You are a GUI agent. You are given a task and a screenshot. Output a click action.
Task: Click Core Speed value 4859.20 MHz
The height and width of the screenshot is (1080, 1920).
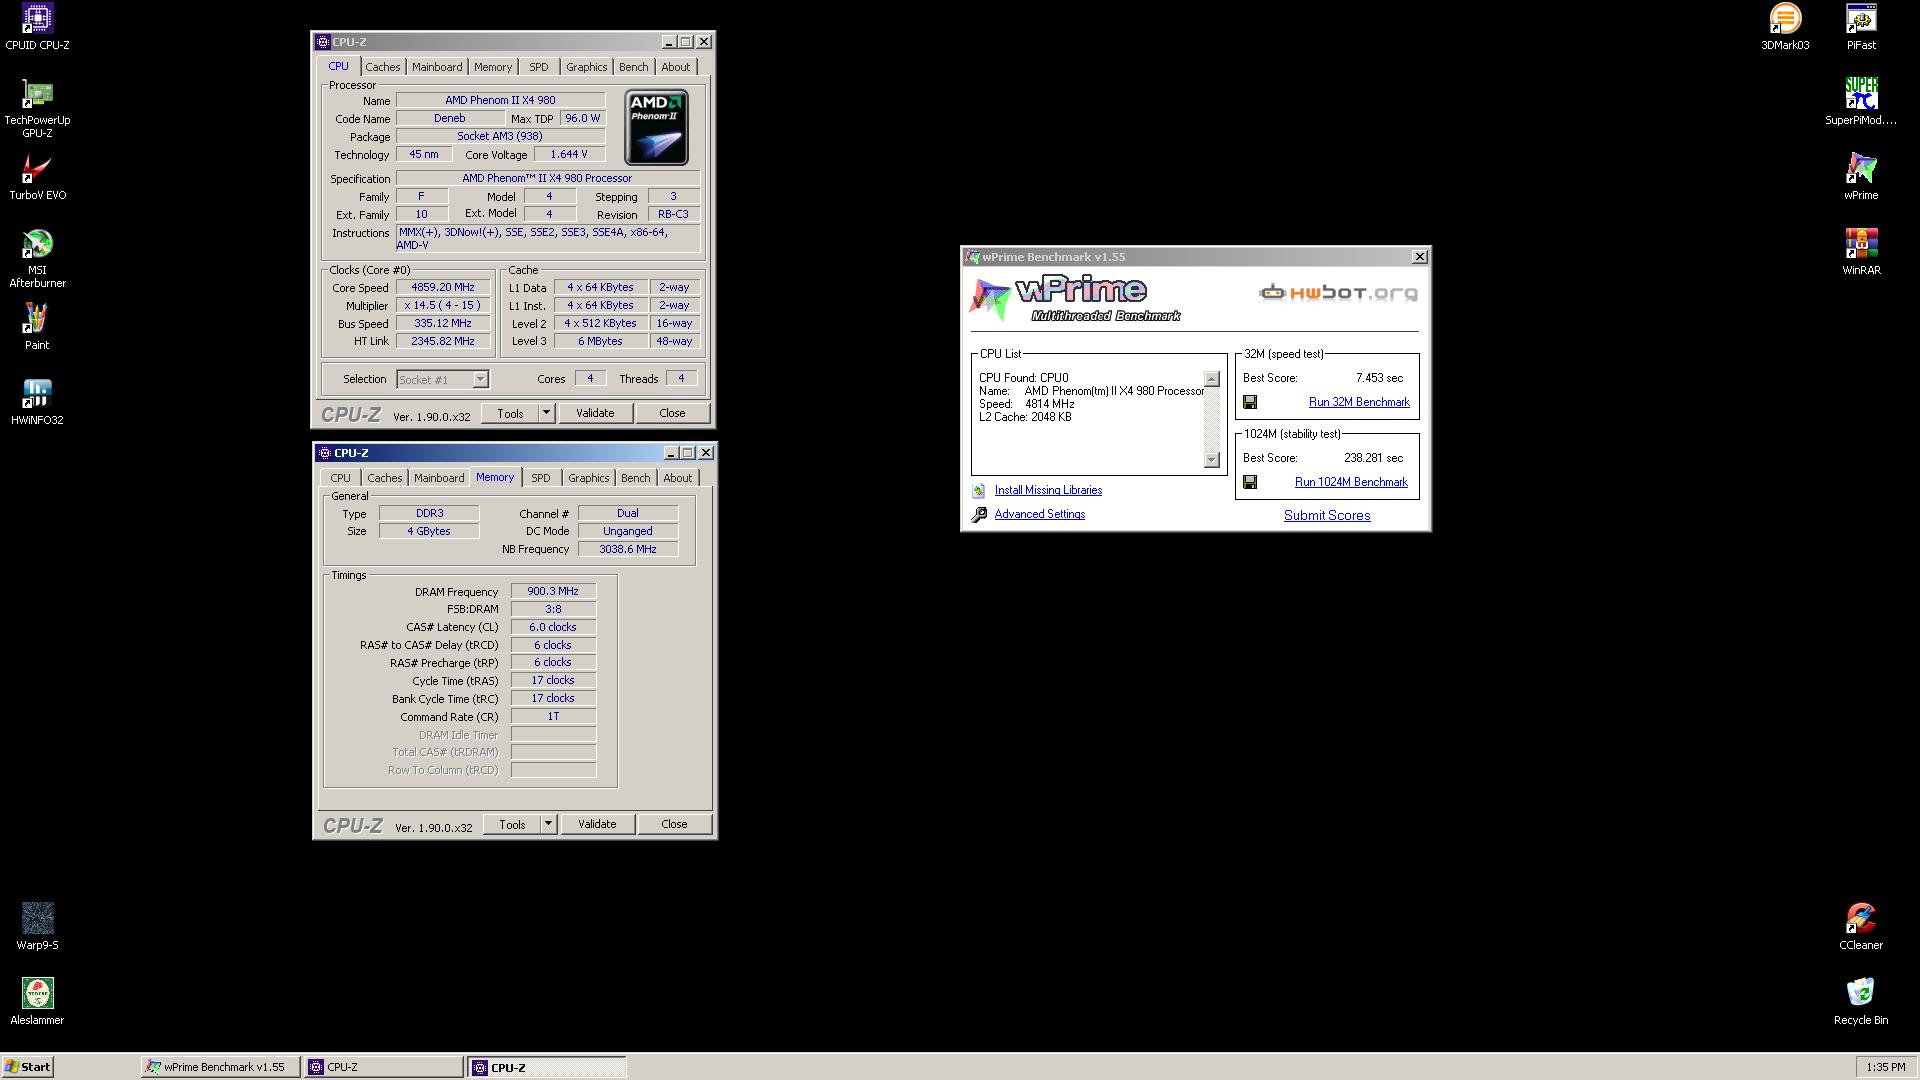coord(443,288)
